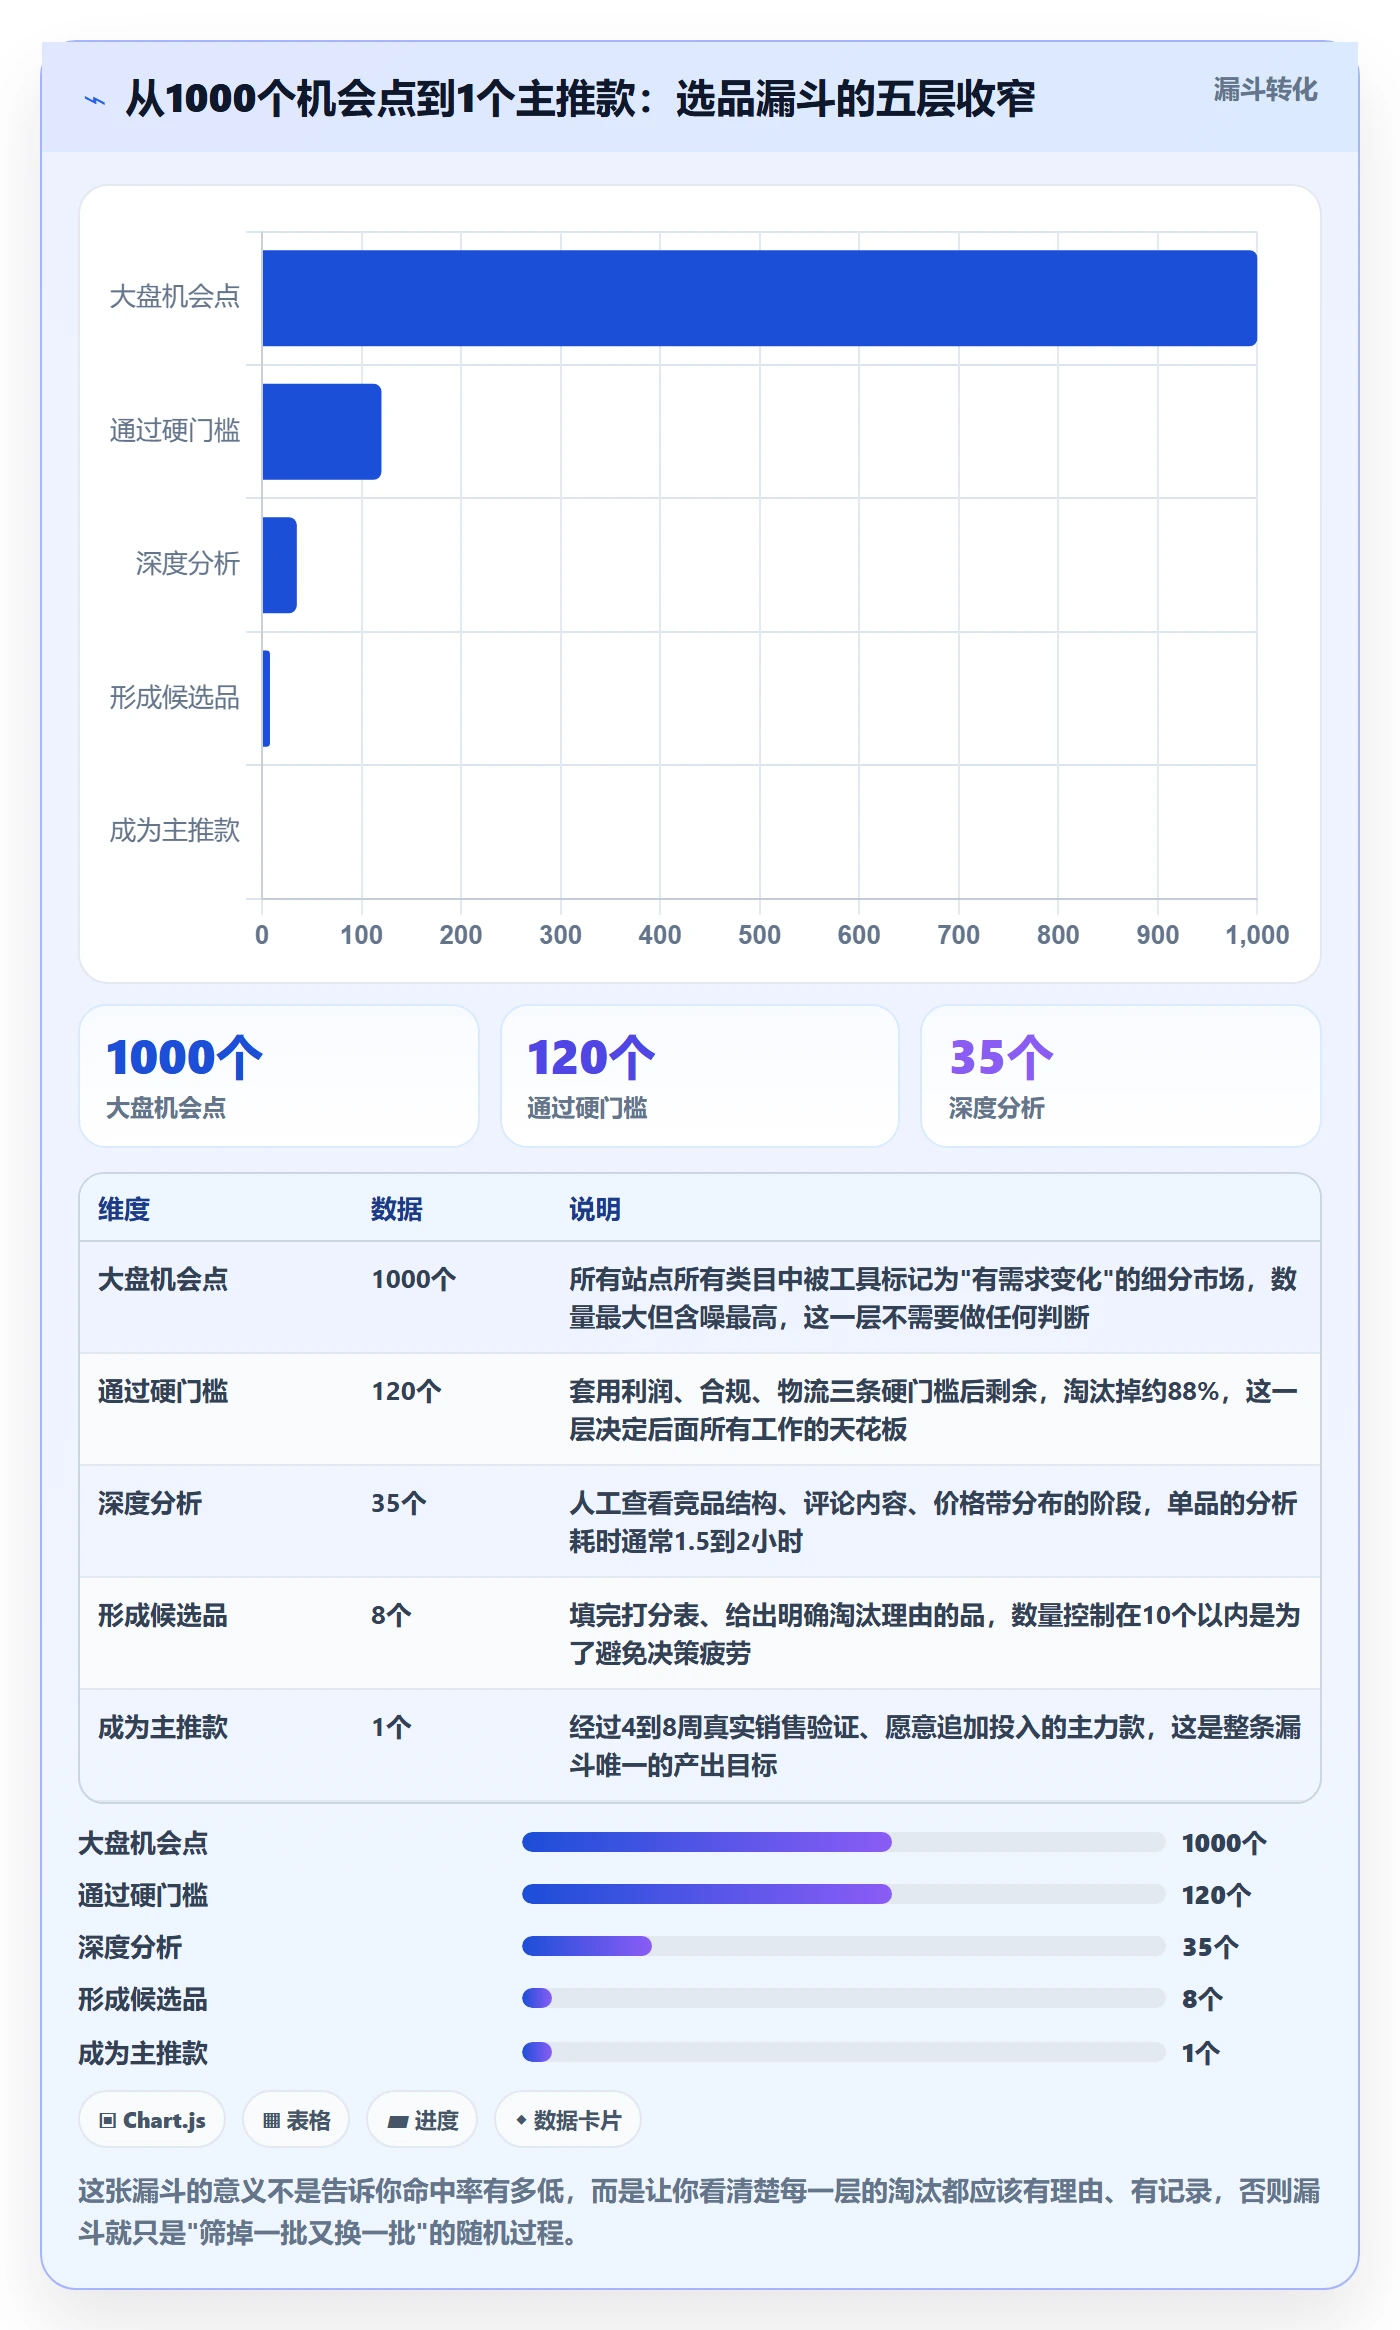Click the 漏斗转化 tag in the header

[x=1265, y=90]
